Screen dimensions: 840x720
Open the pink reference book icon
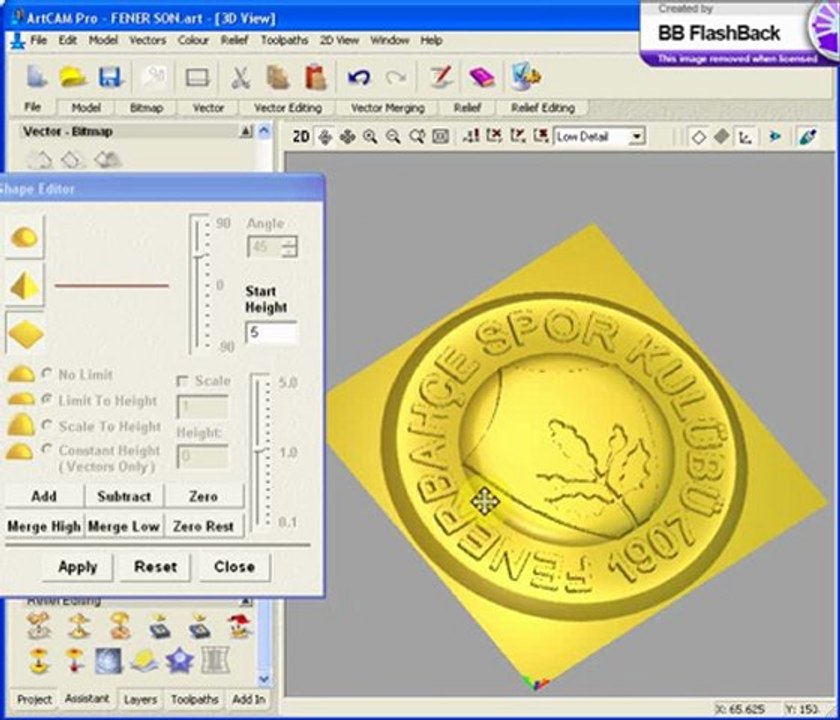[x=481, y=77]
